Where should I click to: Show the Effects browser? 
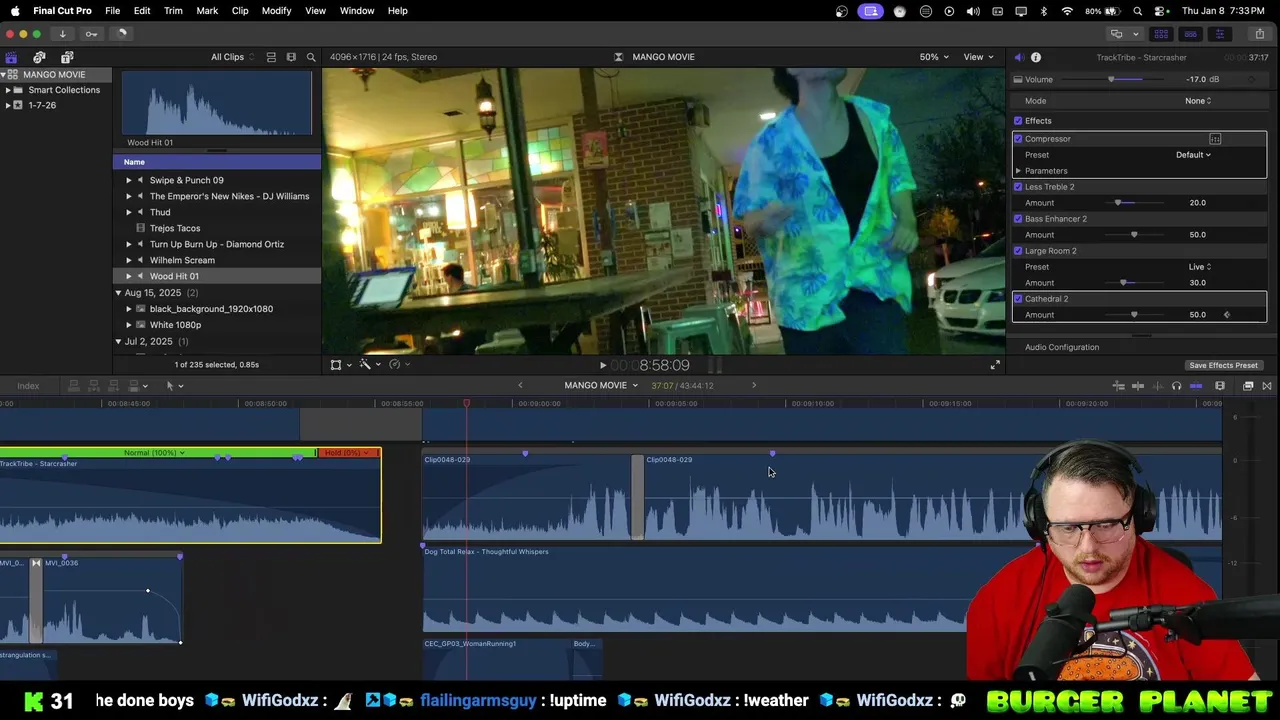[1248, 386]
